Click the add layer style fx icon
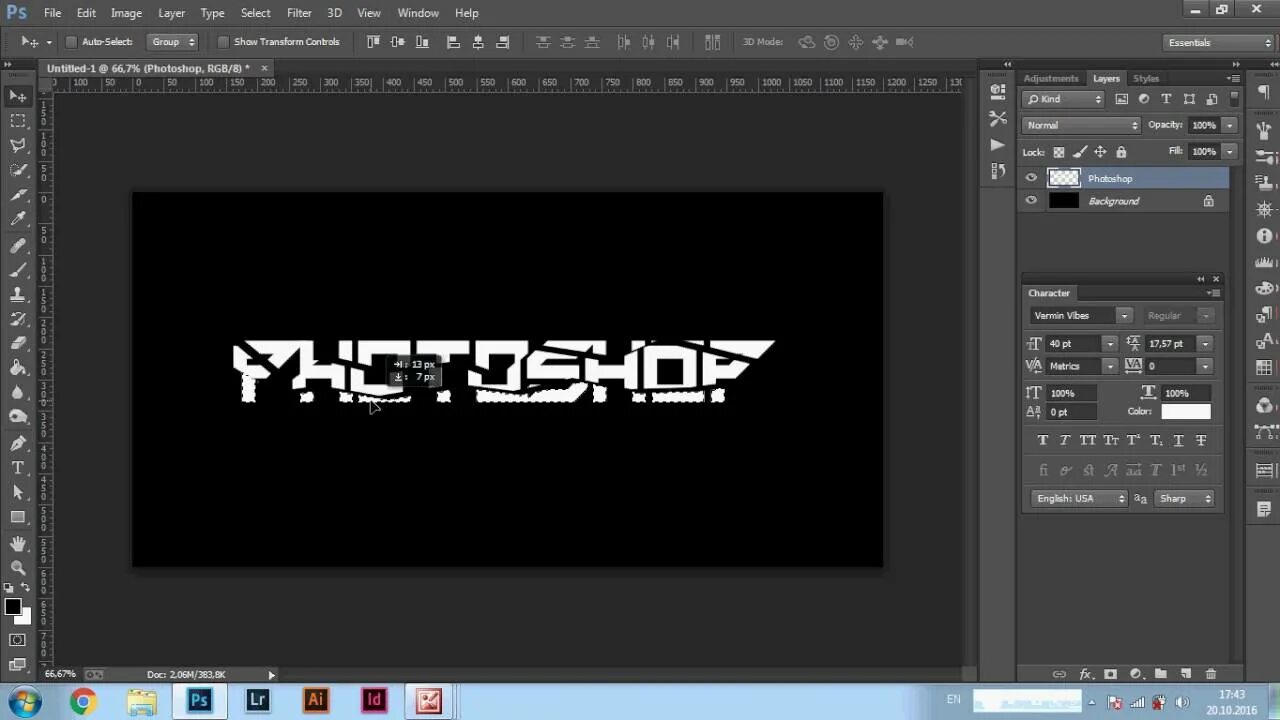The image size is (1280, 720). [x=1084, y=675]
